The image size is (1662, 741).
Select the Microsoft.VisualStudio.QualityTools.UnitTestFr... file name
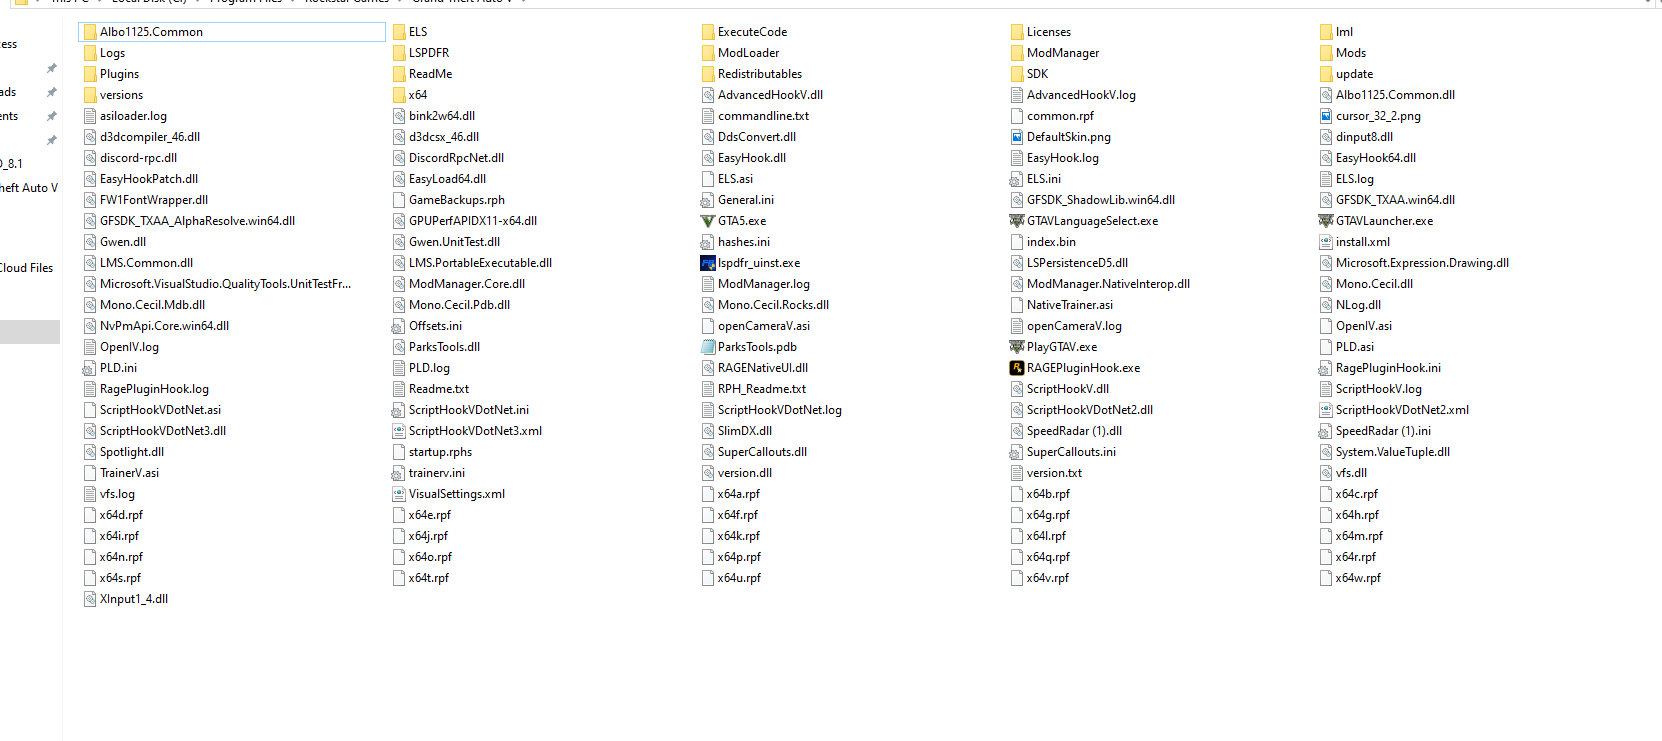click(x=225, y=284)
